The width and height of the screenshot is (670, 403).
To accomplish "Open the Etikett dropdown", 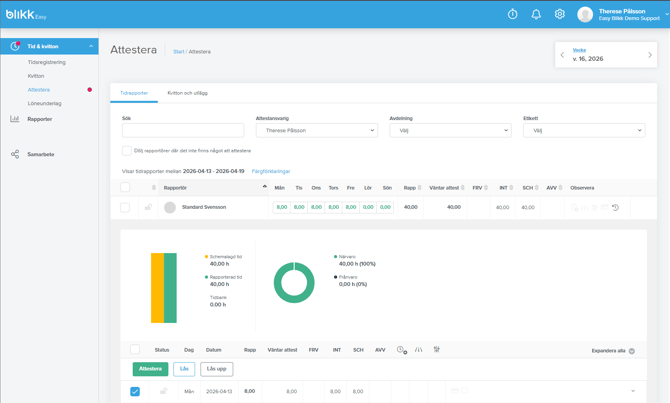I will (x=583, y=130).
